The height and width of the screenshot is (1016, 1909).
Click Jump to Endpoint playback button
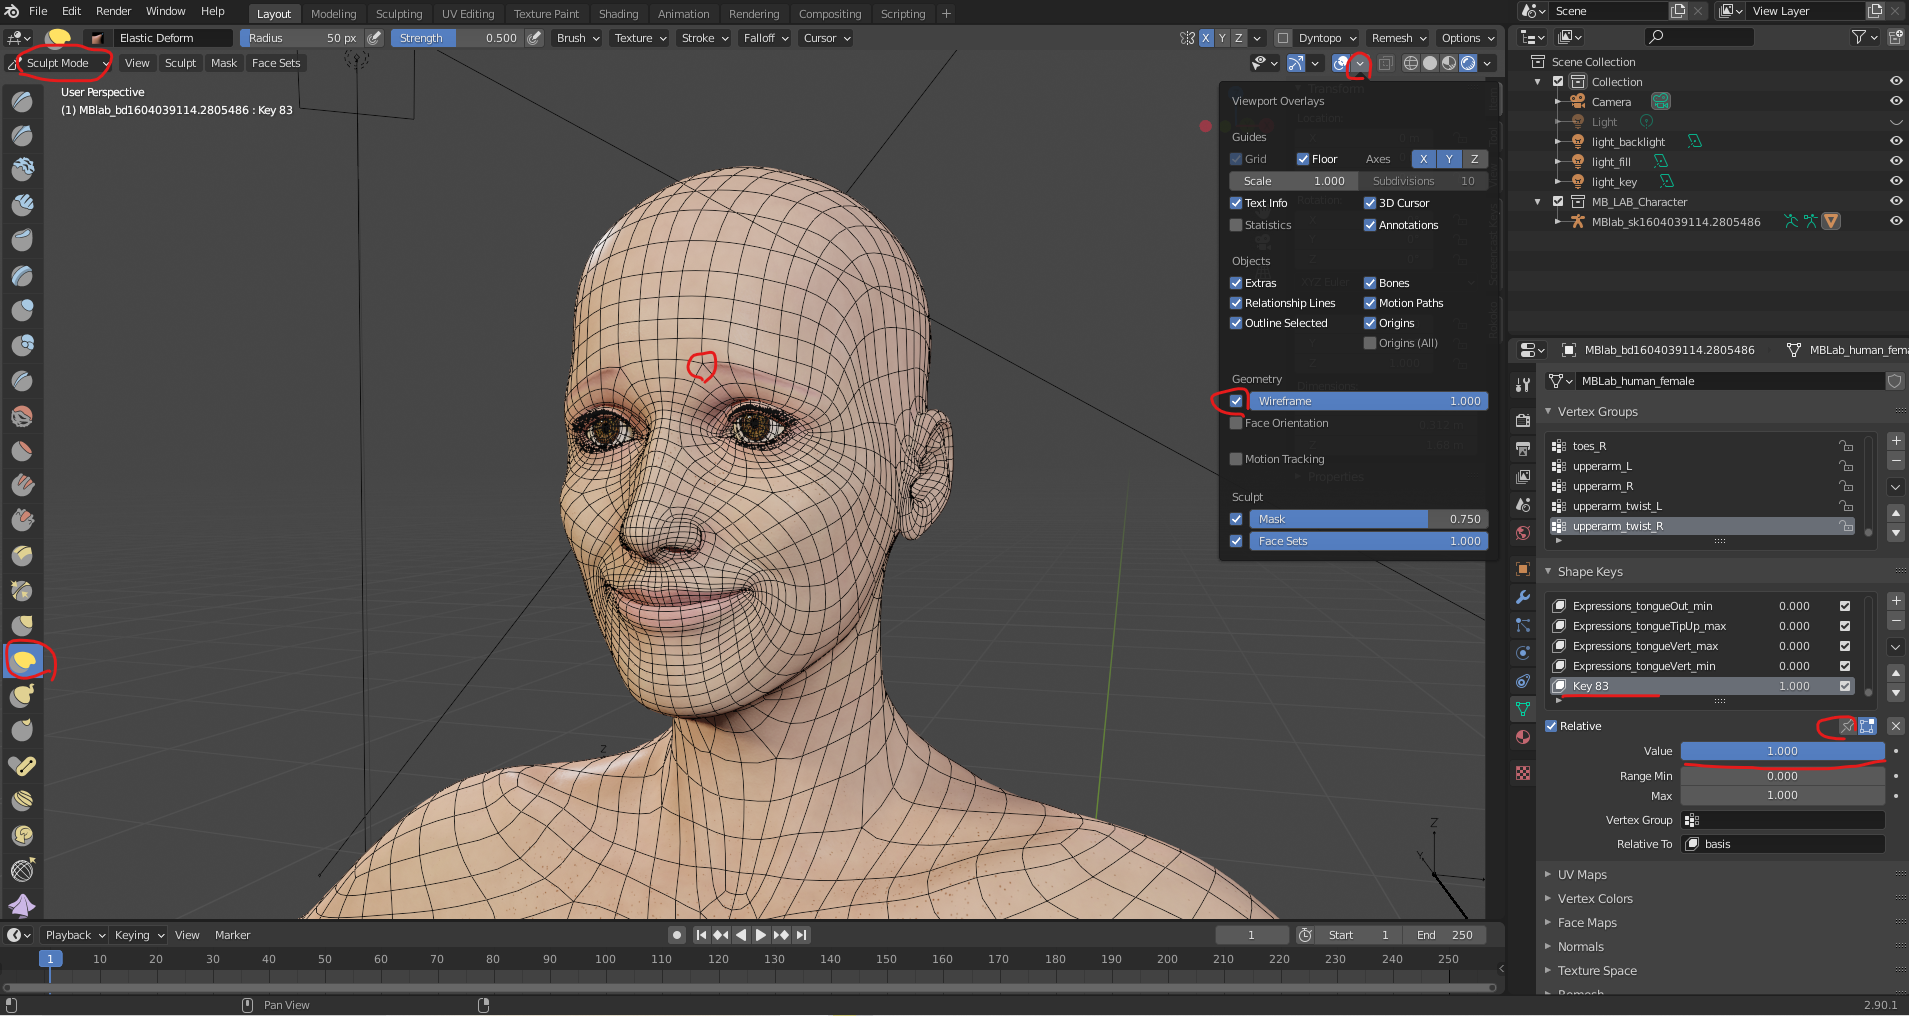801,935
